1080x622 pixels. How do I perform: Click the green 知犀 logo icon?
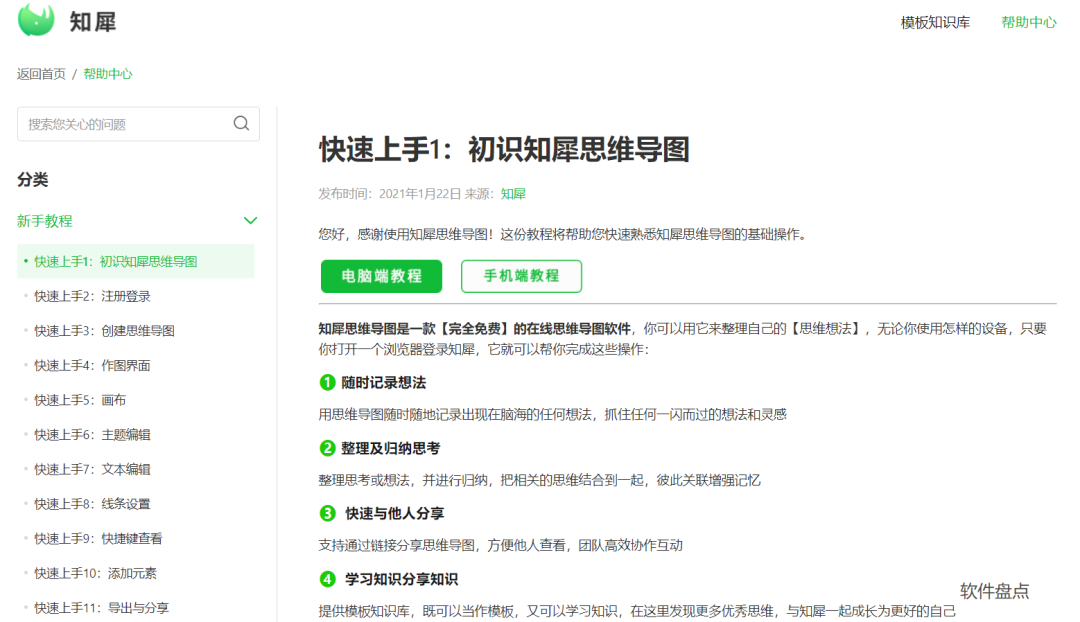coord(36,20)
